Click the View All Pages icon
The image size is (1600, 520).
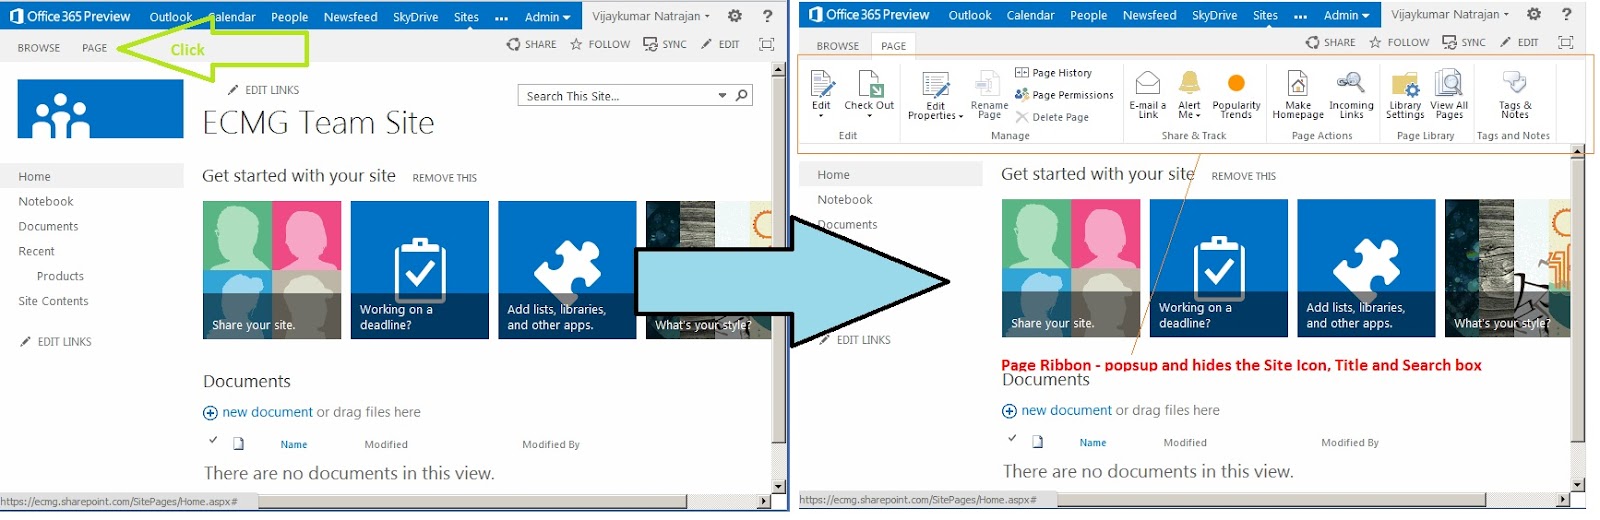[x=1448, y=83]
